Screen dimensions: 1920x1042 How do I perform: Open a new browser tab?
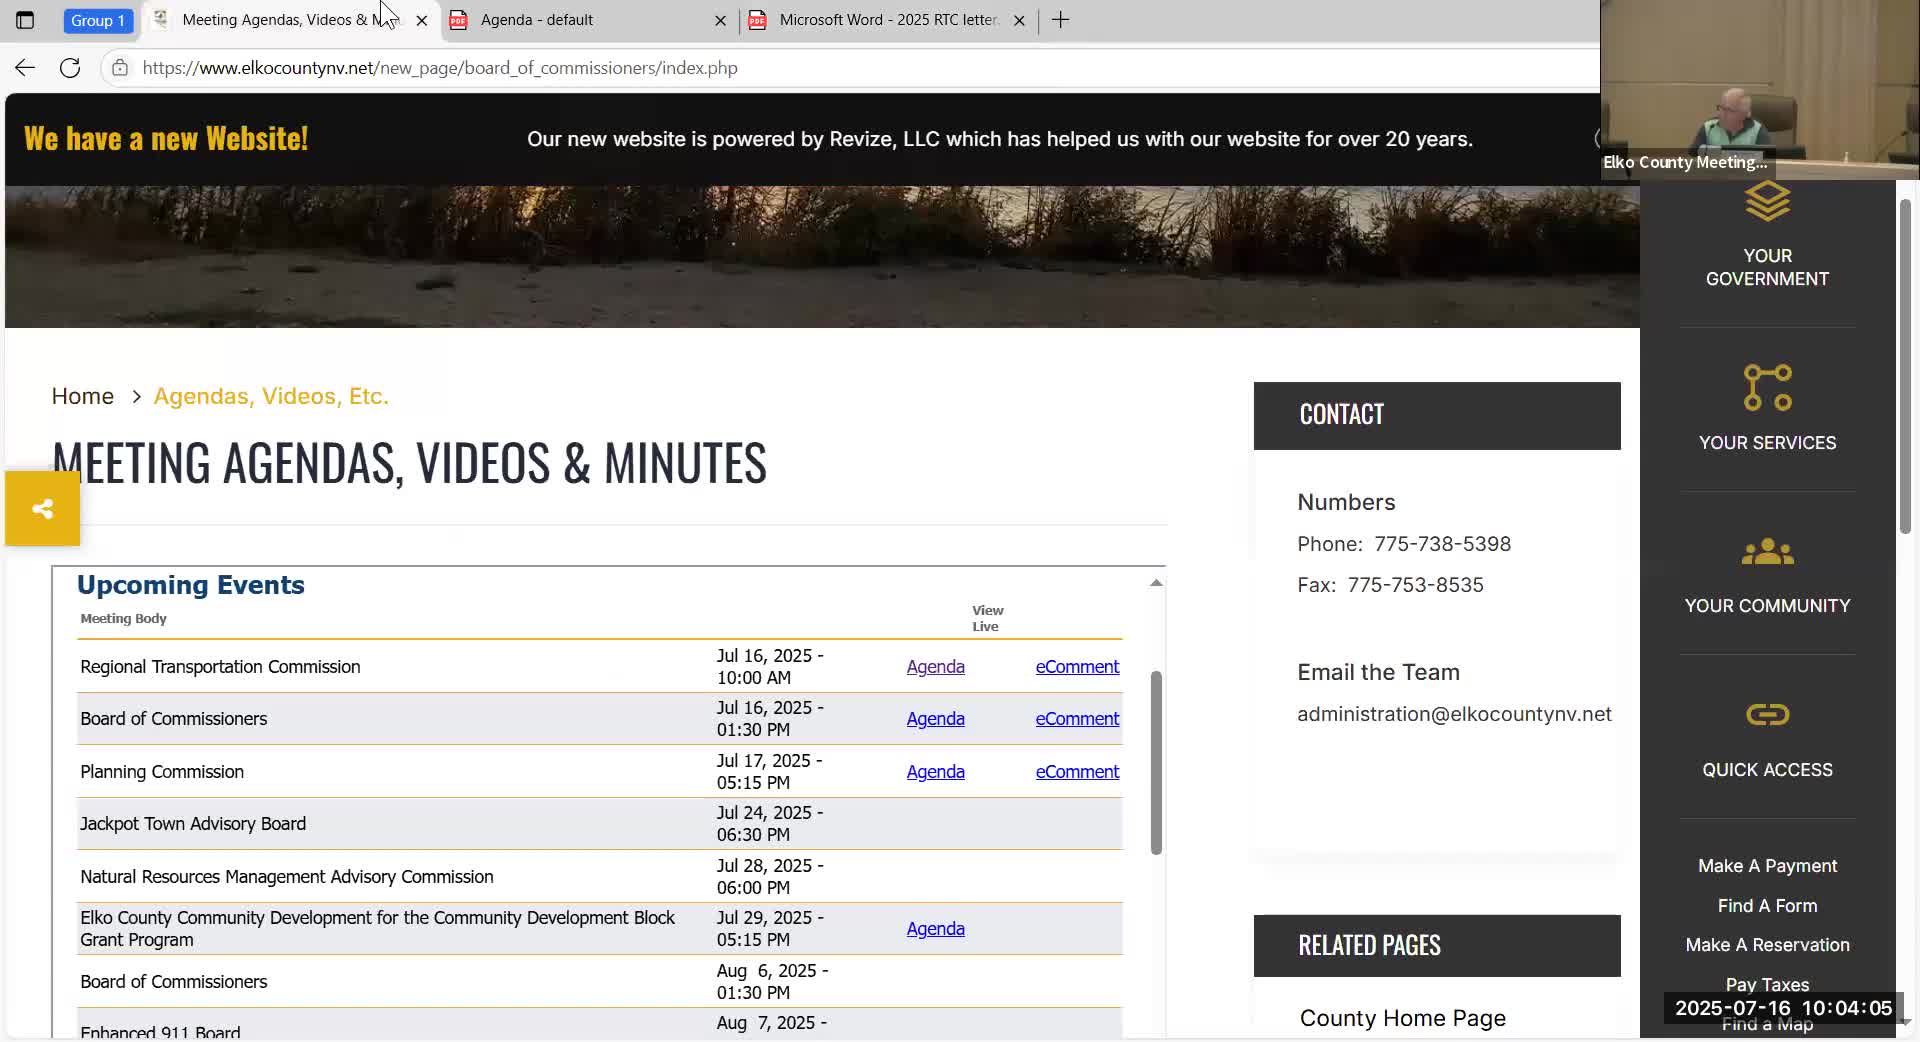click(x=1061, y=20)
